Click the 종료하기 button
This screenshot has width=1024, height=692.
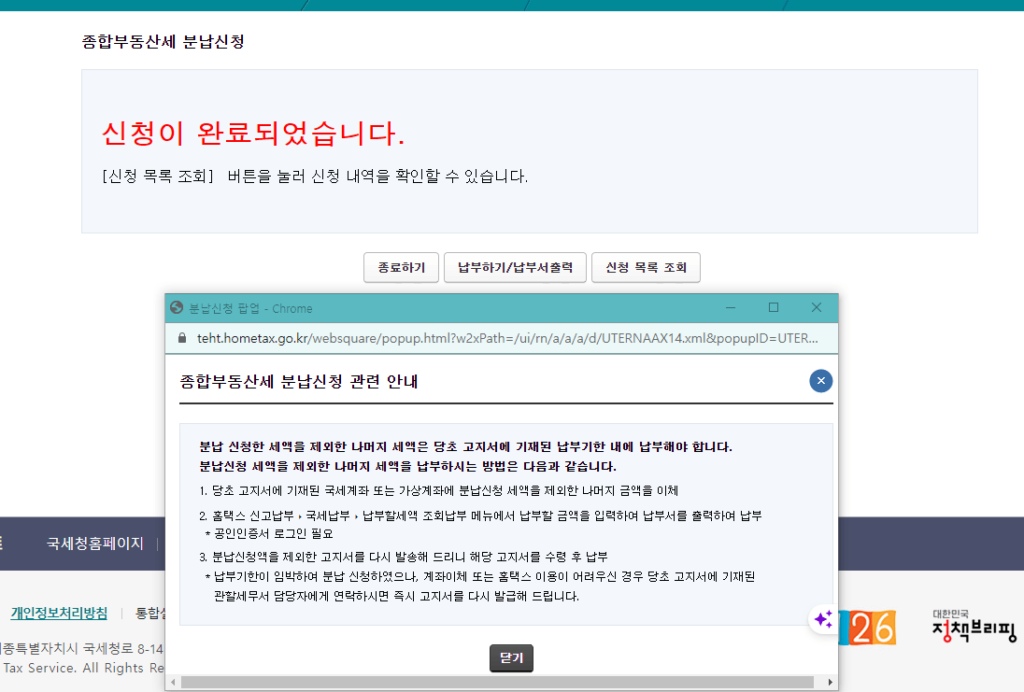401,268
